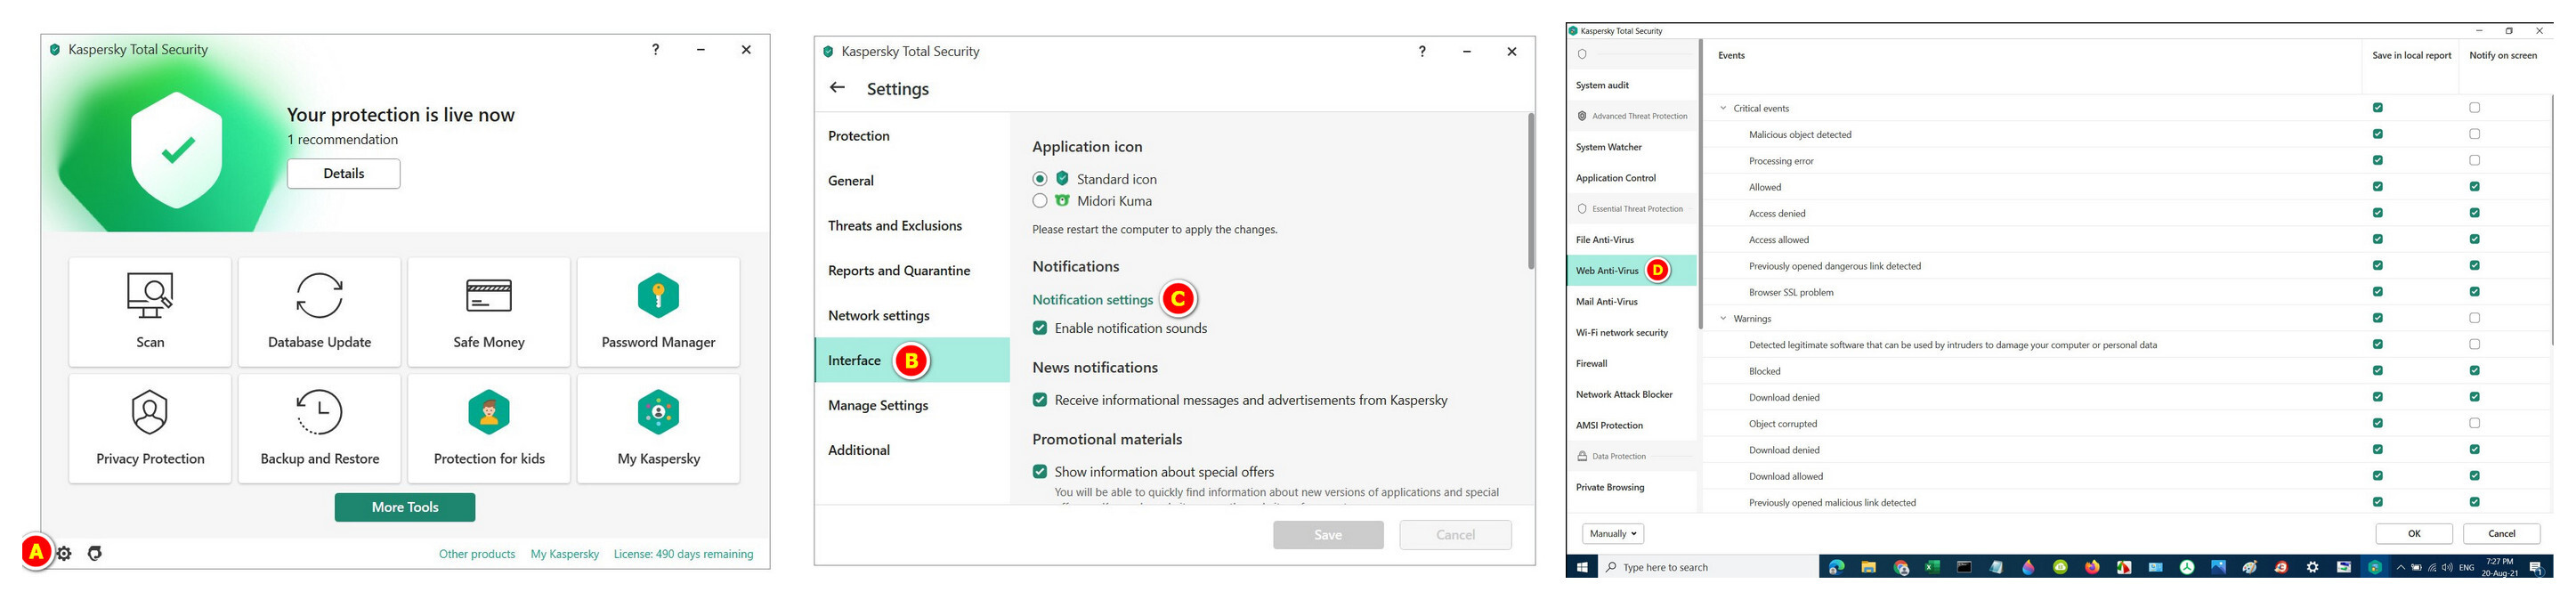Viewport: 2576px width, 600px height.
Task: Open Microsoft Edge from the taskbar
Action: pos(1836,567)
